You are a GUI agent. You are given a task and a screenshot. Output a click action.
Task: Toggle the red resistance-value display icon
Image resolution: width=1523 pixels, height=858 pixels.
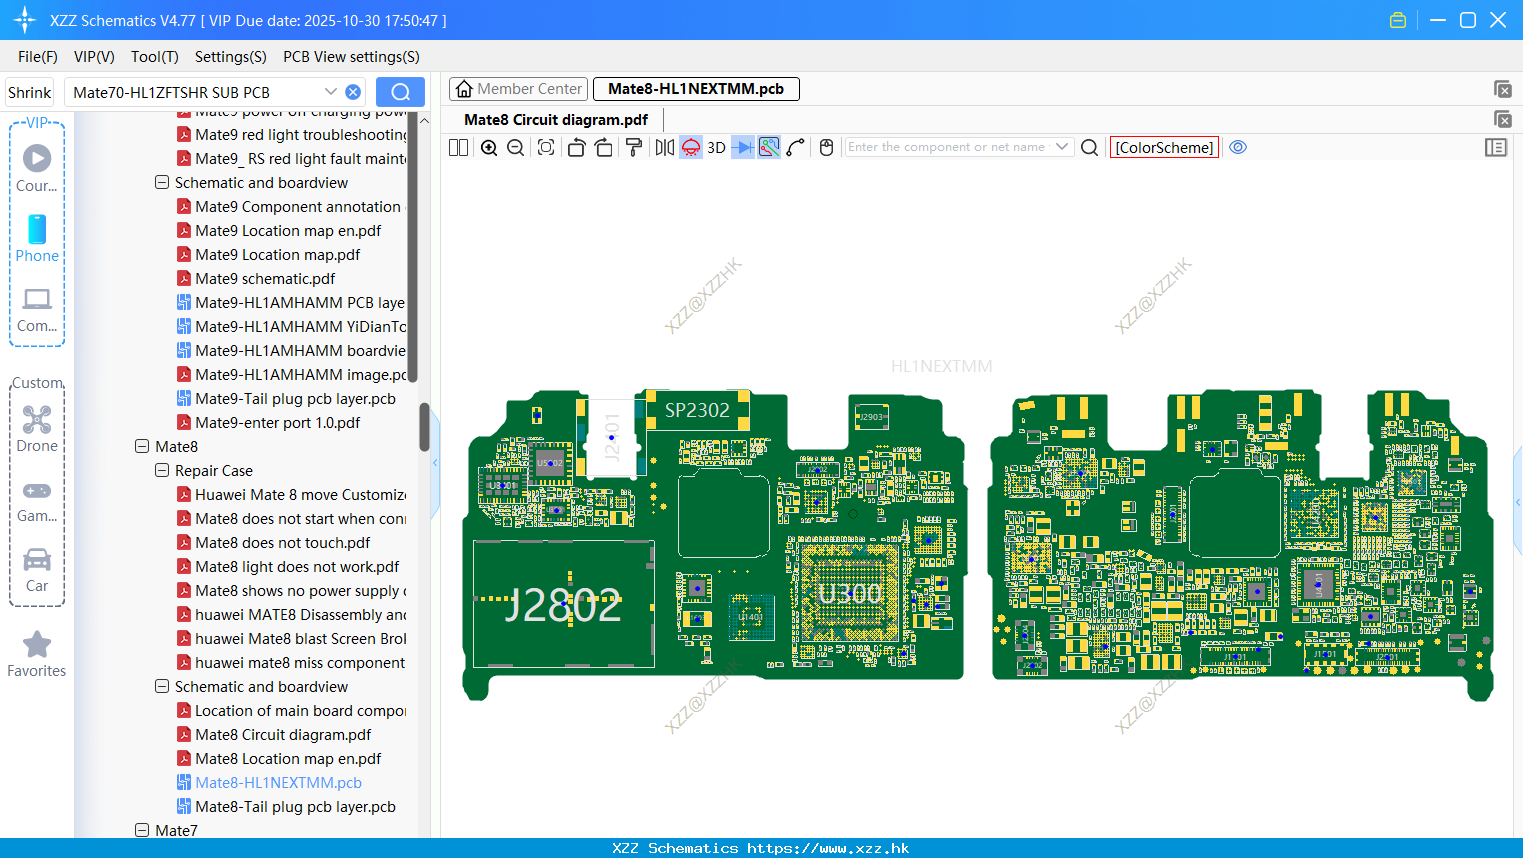point(691,147)
